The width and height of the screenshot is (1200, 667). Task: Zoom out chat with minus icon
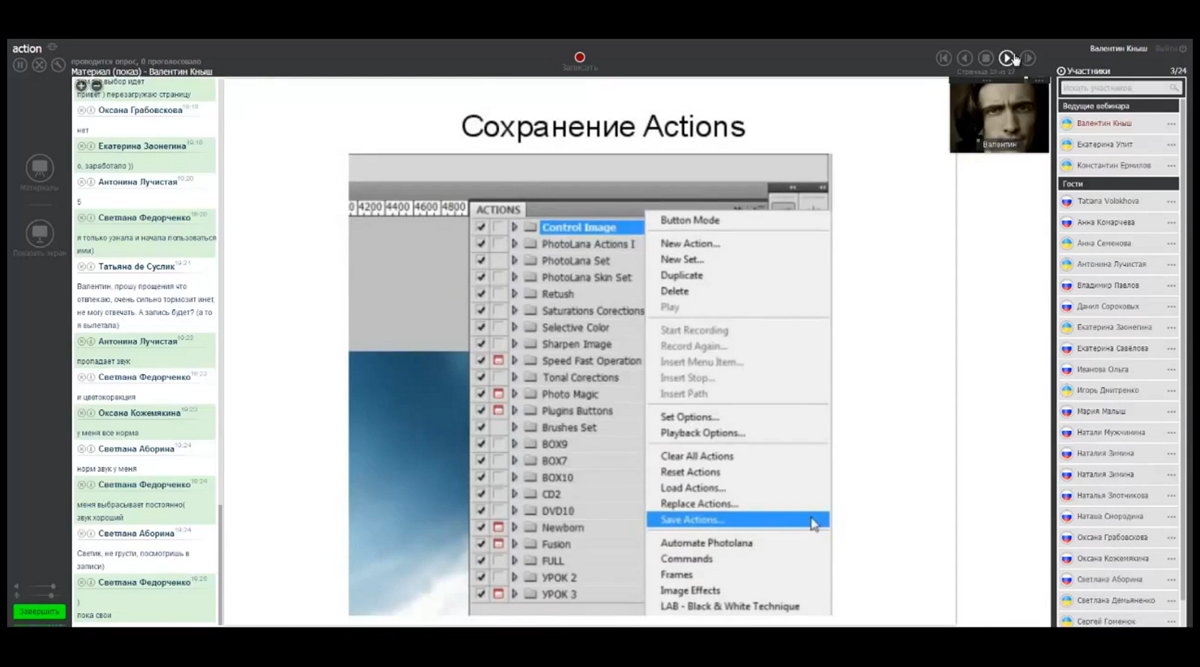click(x=96, y=86)
